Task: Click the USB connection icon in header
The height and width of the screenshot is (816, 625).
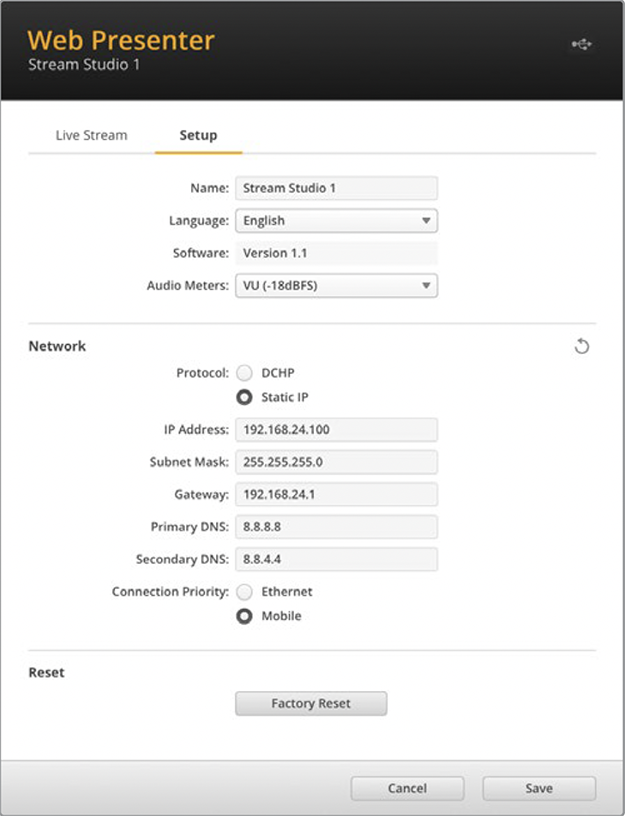Action: 581,45
